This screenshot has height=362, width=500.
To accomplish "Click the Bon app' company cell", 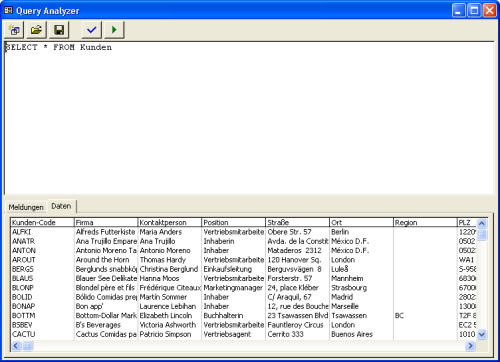I will pyautogui.click(x=106, y=306).
